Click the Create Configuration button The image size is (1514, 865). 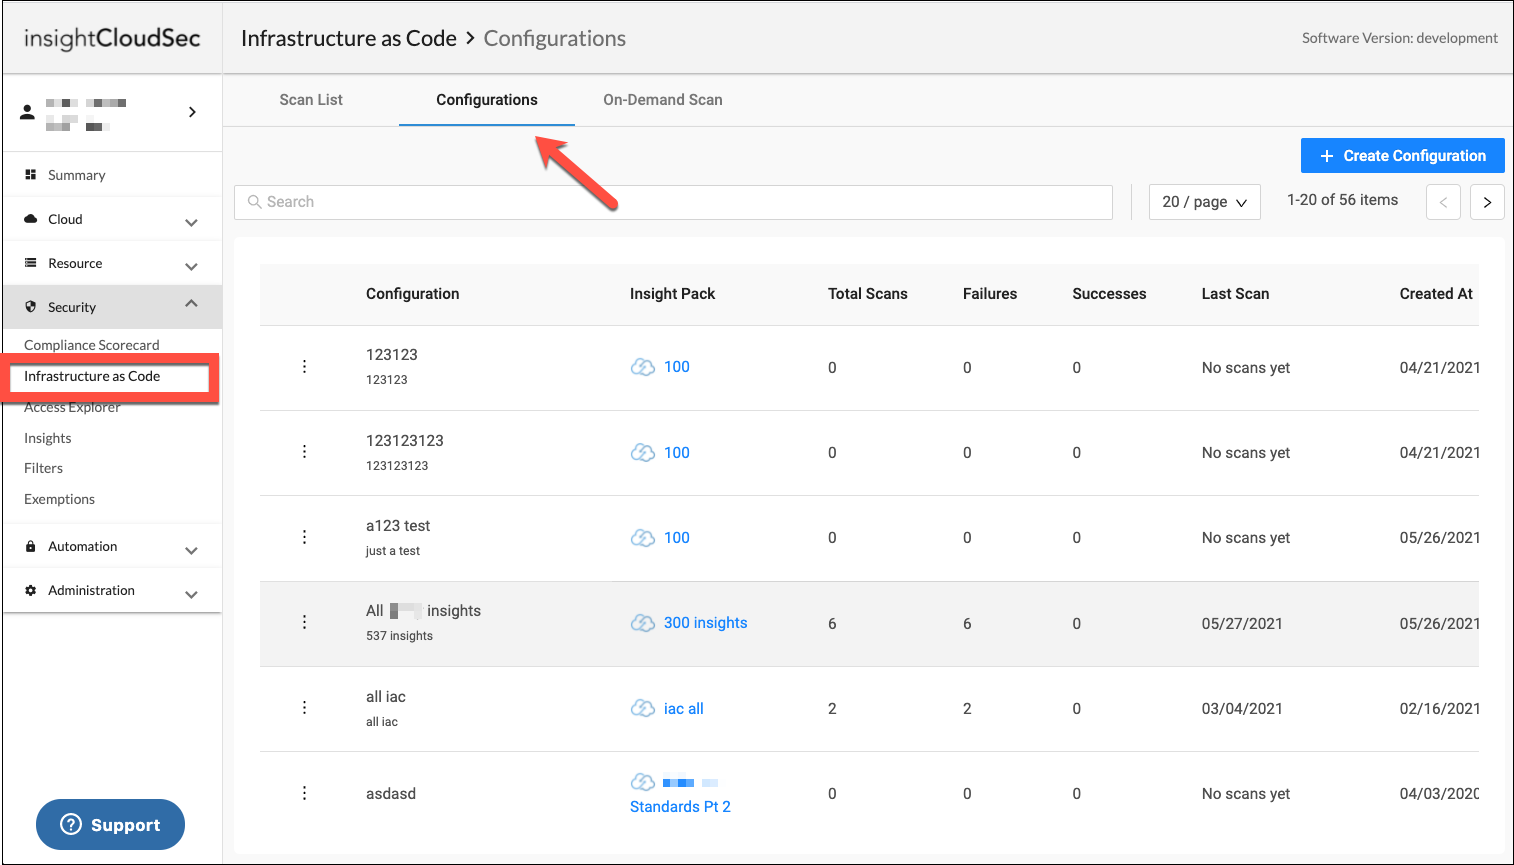[1402, 156]
